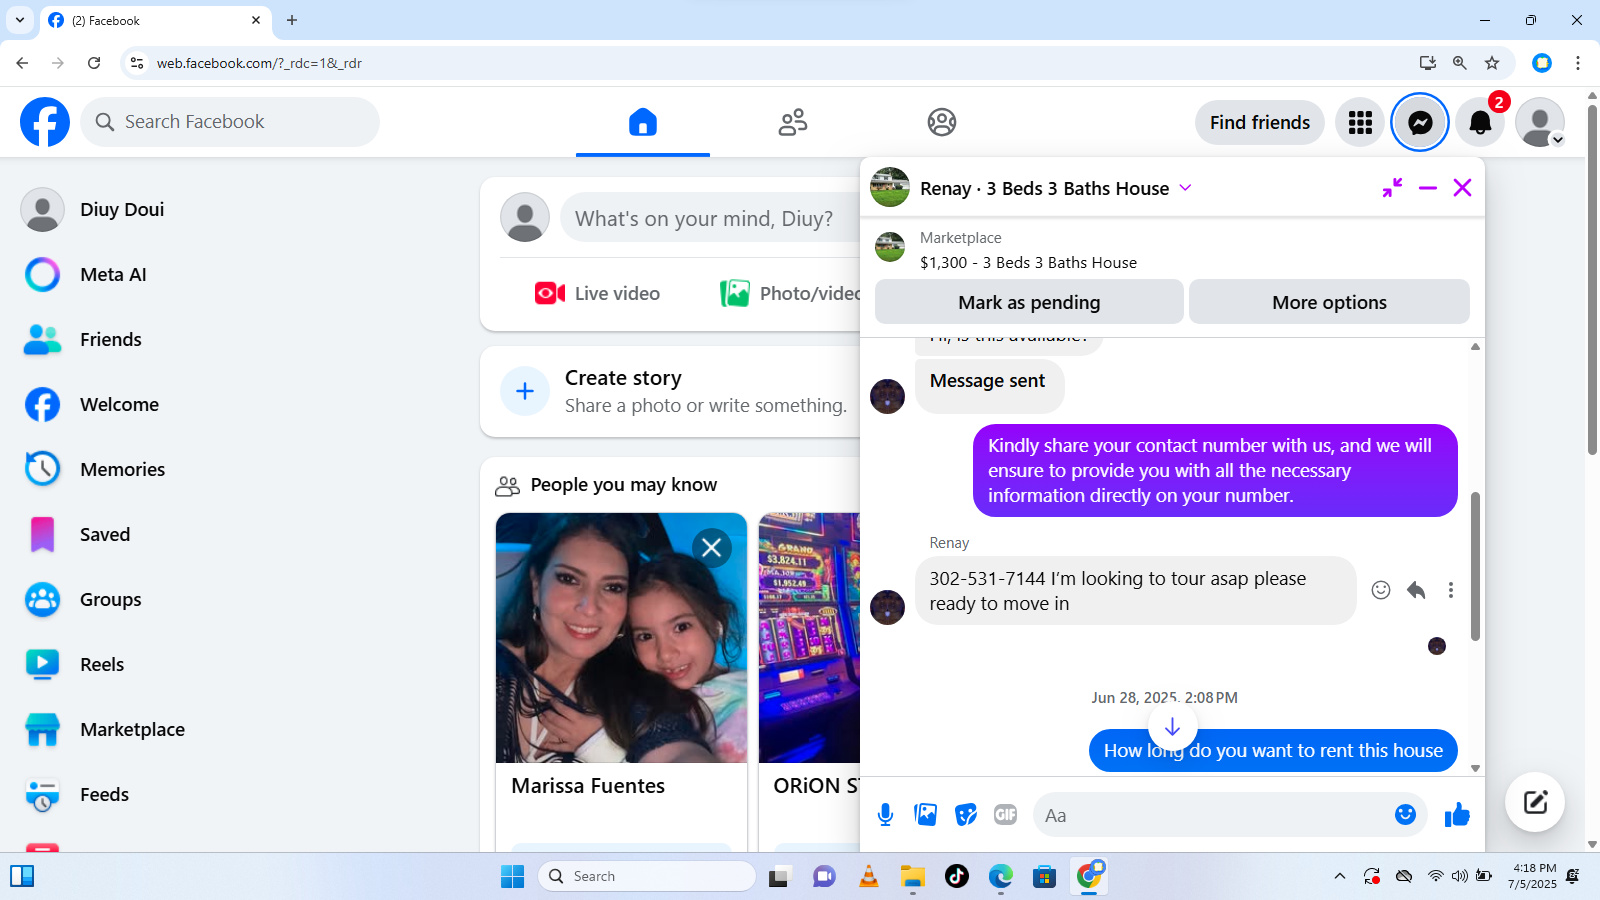Open TikTok from the taskbar

coord(957,877)
